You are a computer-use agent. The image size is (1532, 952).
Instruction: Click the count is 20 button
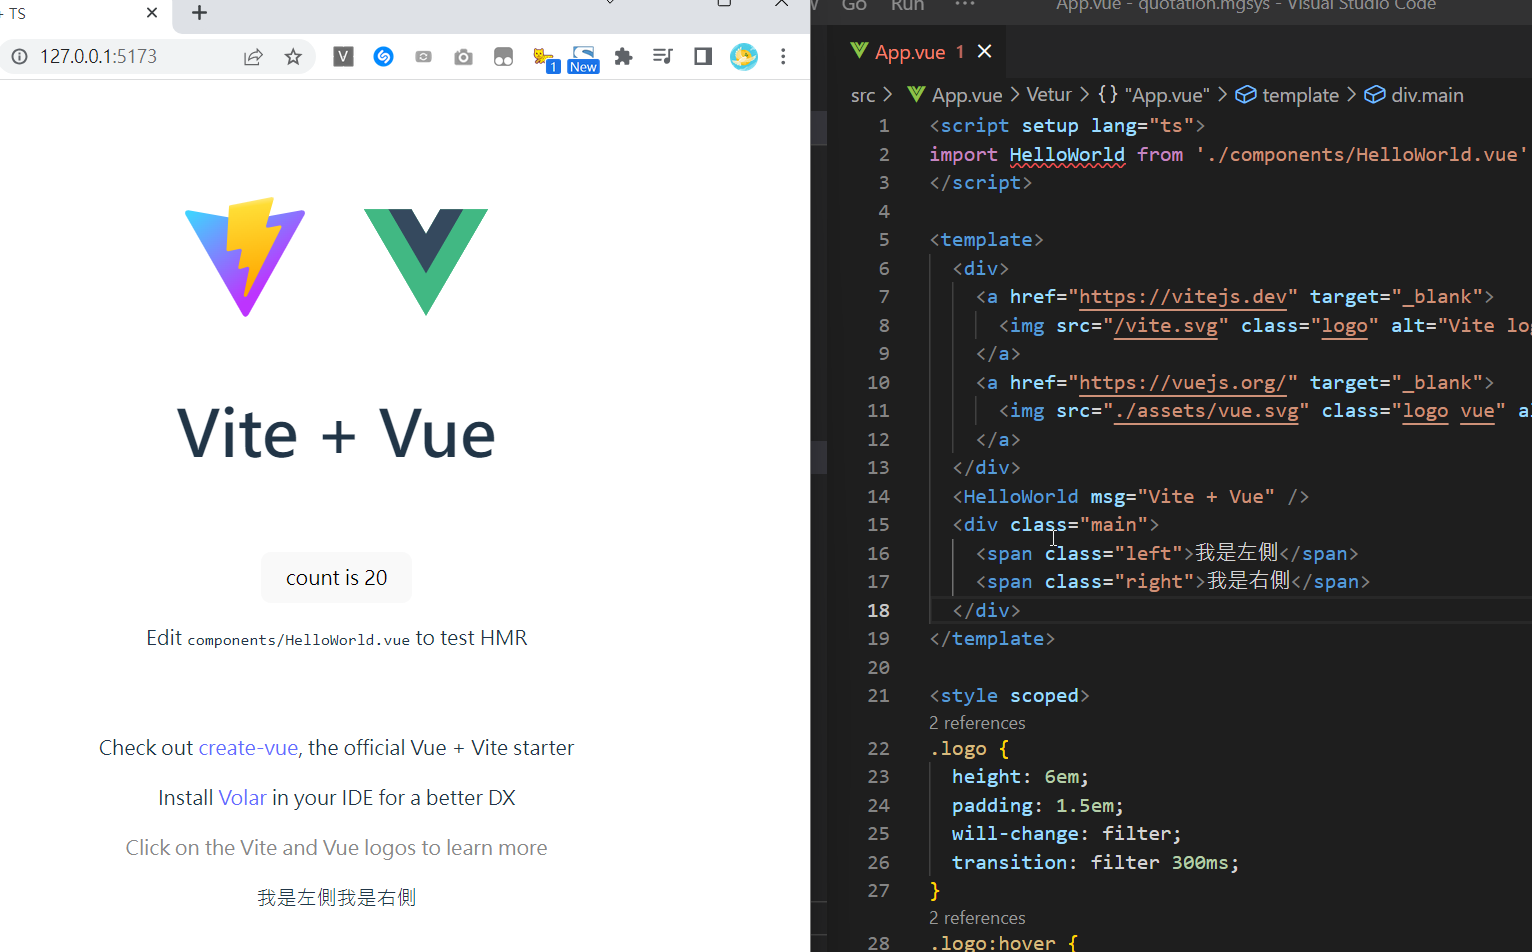[336, 578]
